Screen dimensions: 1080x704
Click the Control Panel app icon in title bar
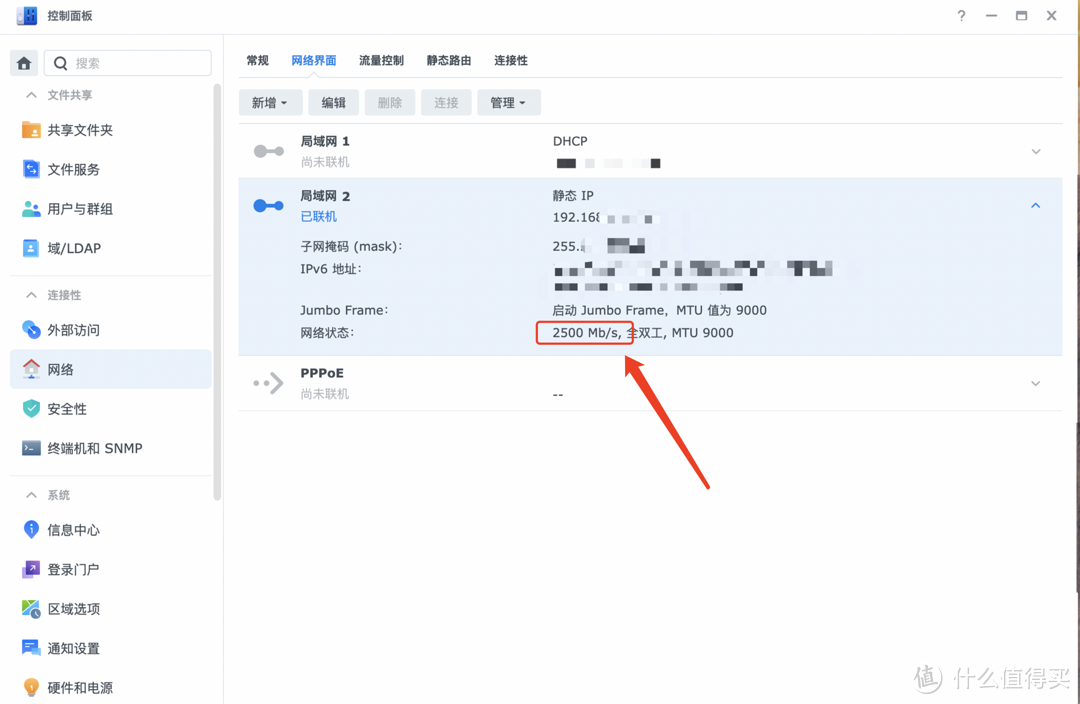(26, 15)
